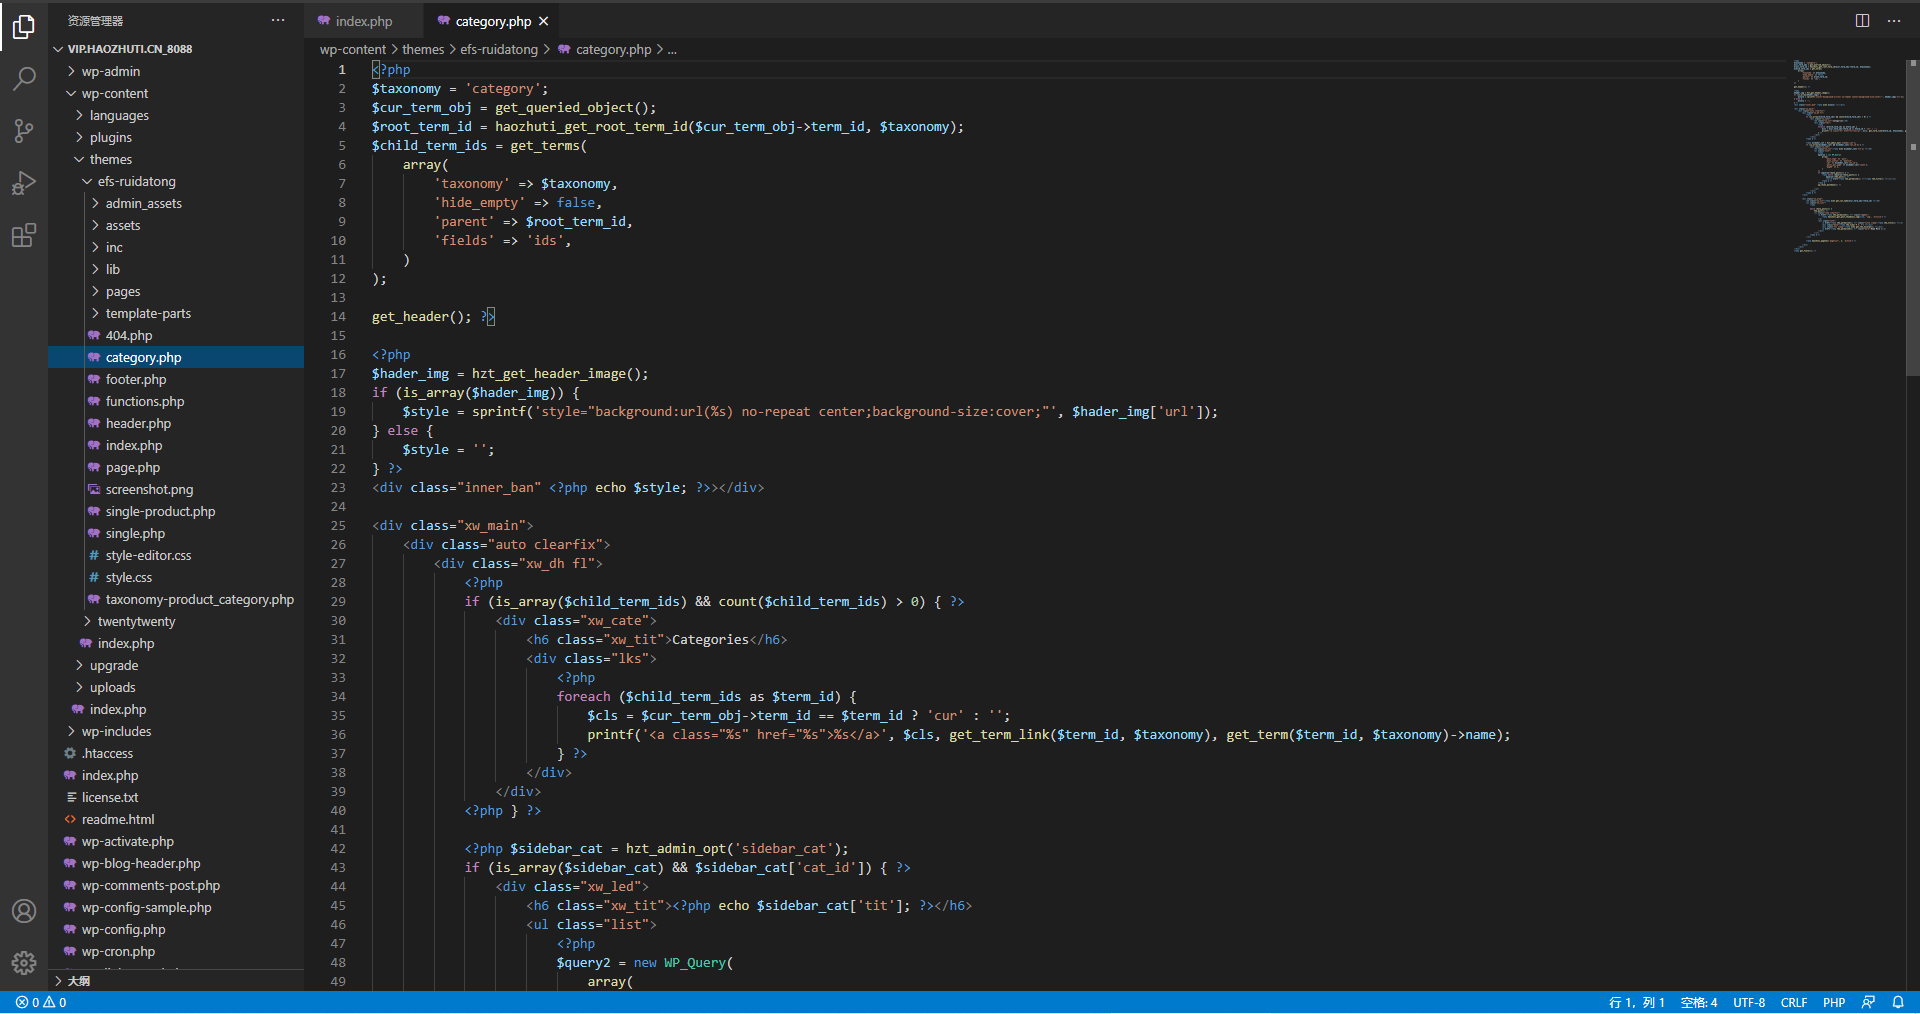Open the Run and Debug view
This screenshot has height=1014, width=1920.
[x=24, y=183]
